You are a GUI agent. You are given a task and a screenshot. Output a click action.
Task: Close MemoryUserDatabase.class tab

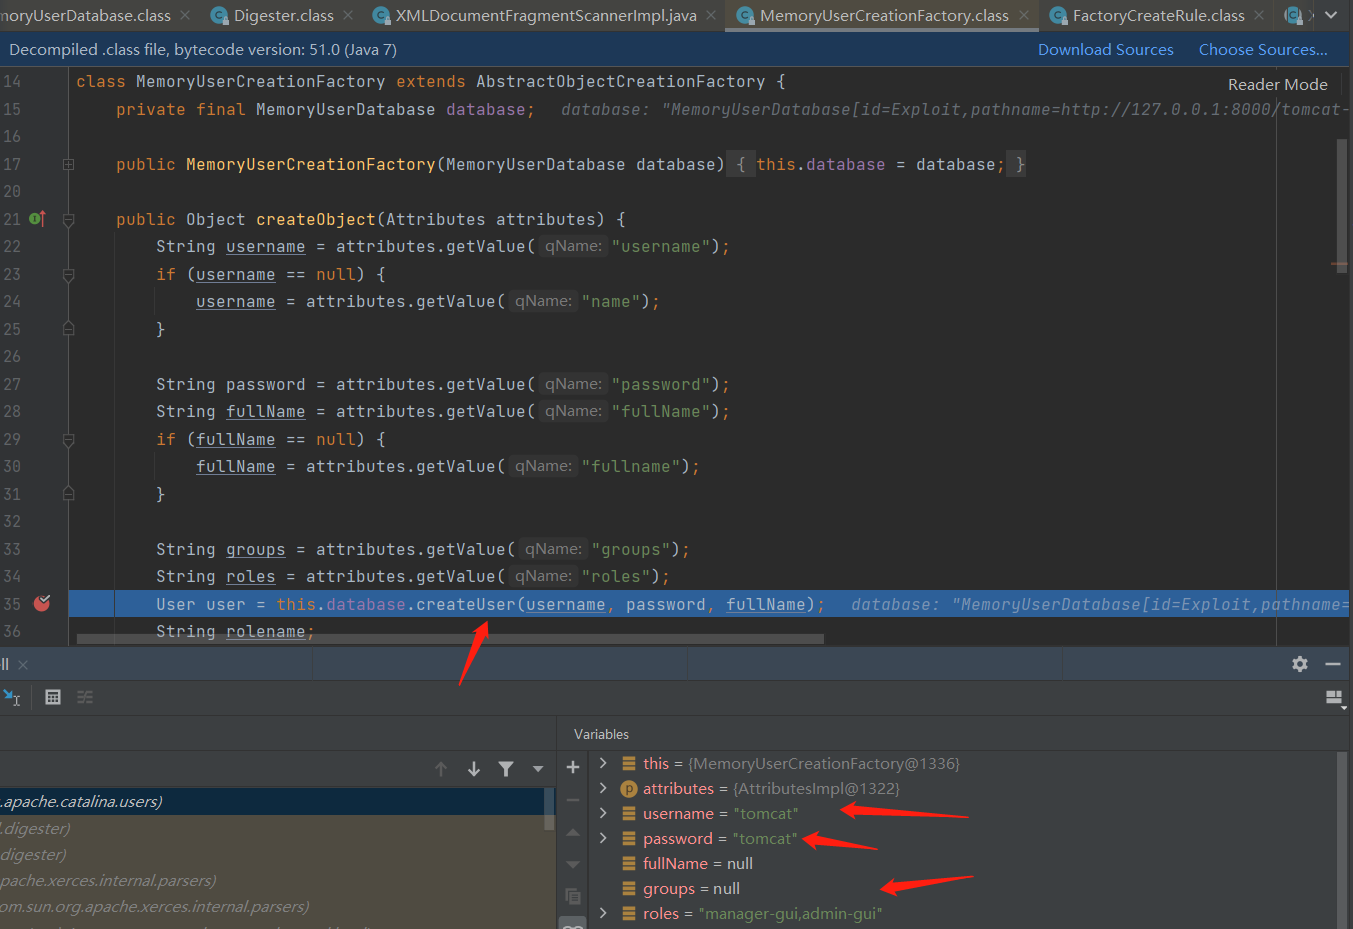[x=185, y=15]
